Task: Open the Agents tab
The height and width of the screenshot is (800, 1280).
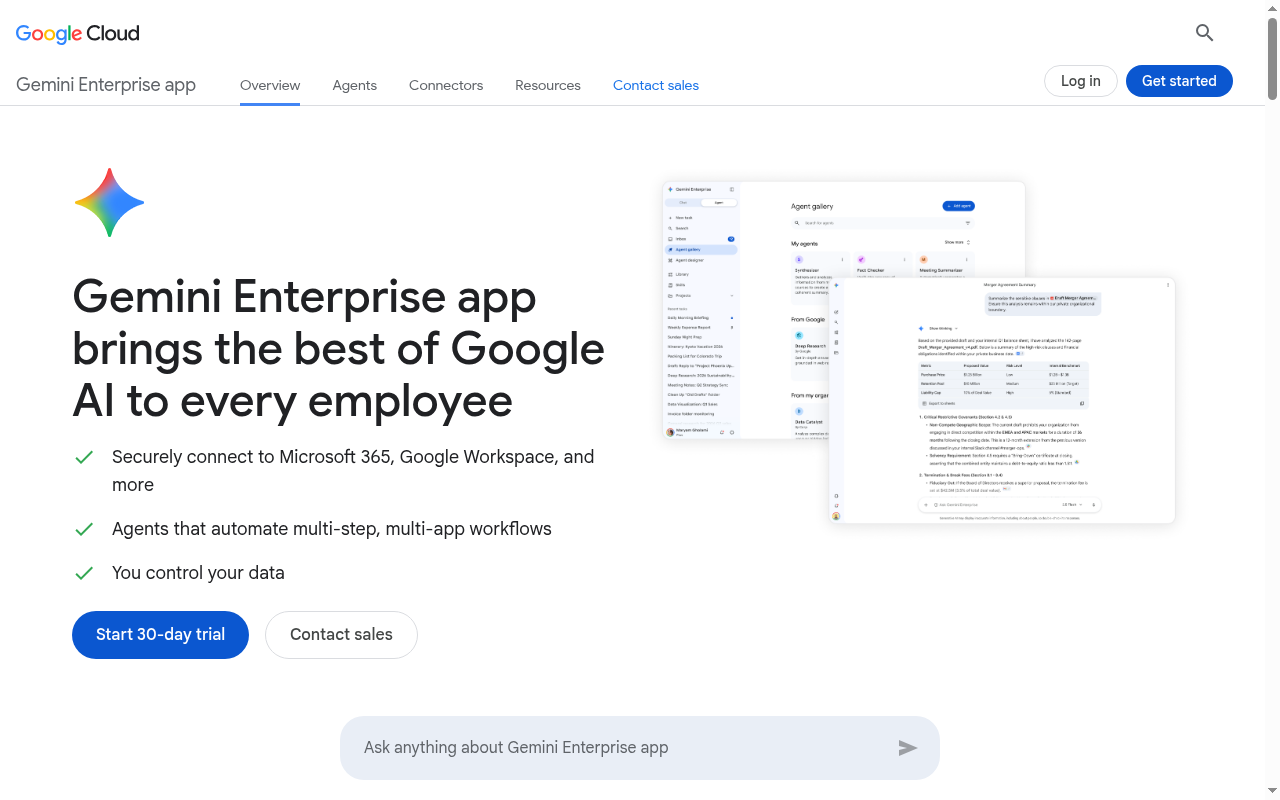Action: [x=355, y=85]
